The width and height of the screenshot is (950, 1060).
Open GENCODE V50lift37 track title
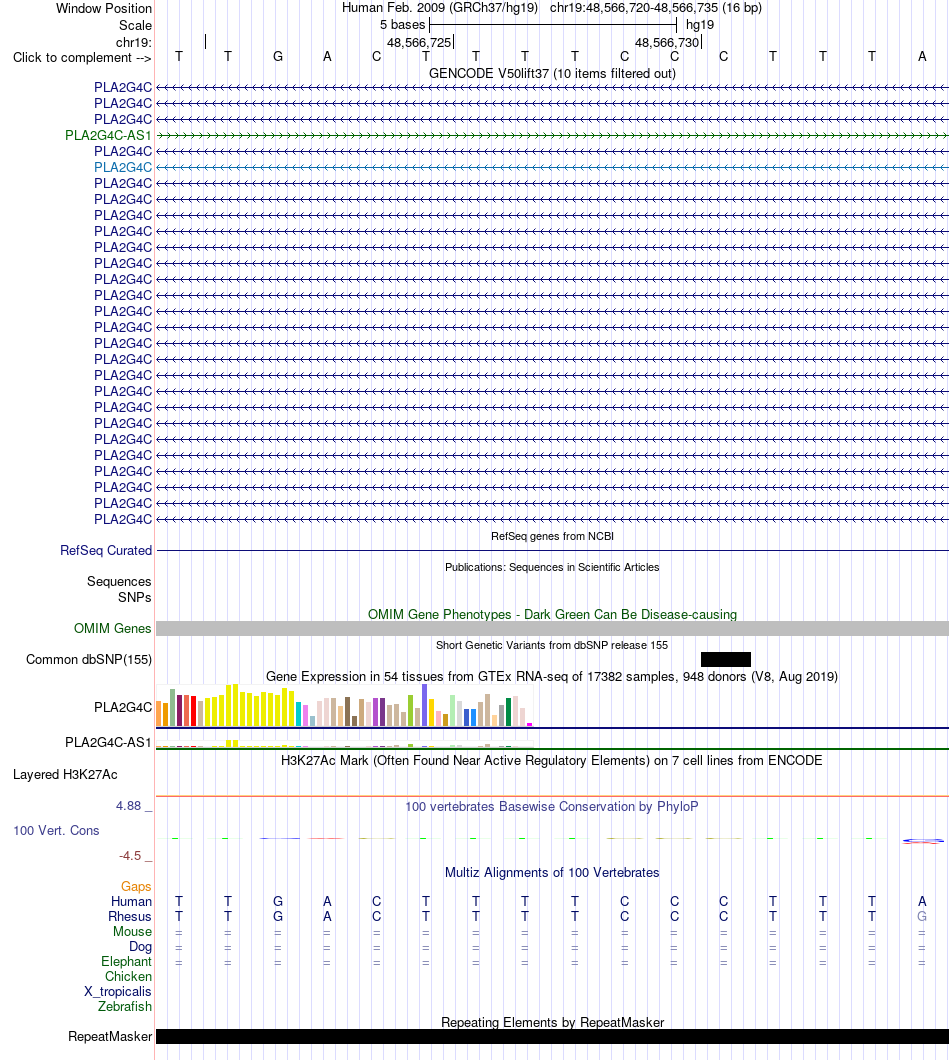552,74
